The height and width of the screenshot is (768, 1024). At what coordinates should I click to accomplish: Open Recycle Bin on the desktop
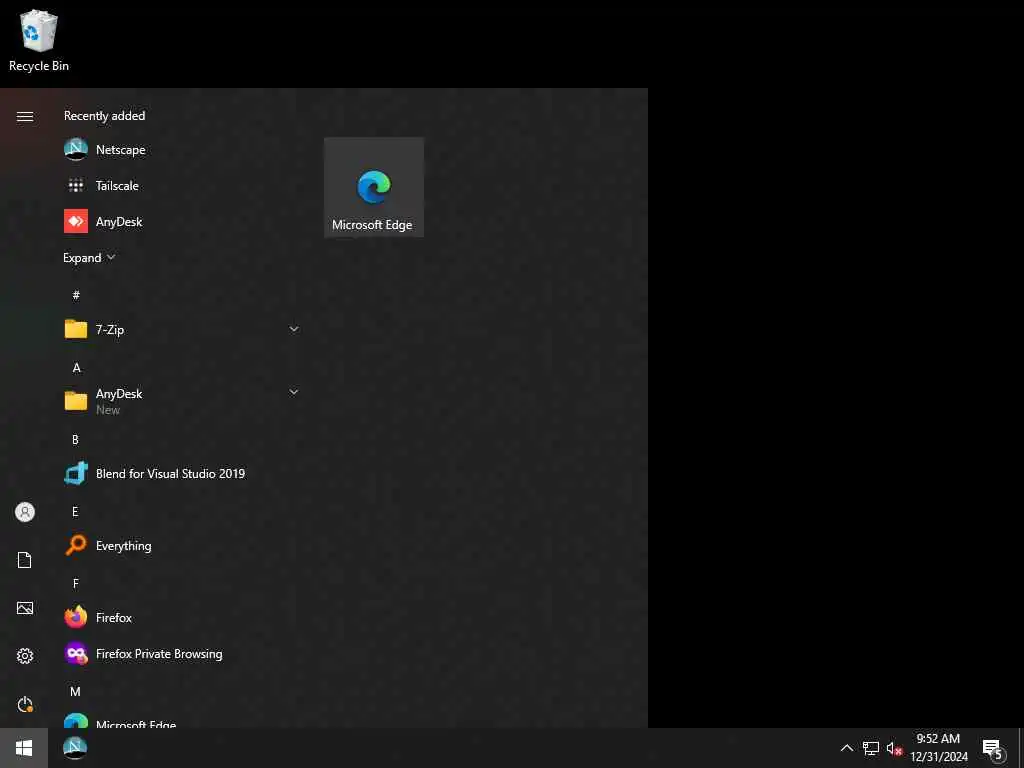(x=39, y=40)
